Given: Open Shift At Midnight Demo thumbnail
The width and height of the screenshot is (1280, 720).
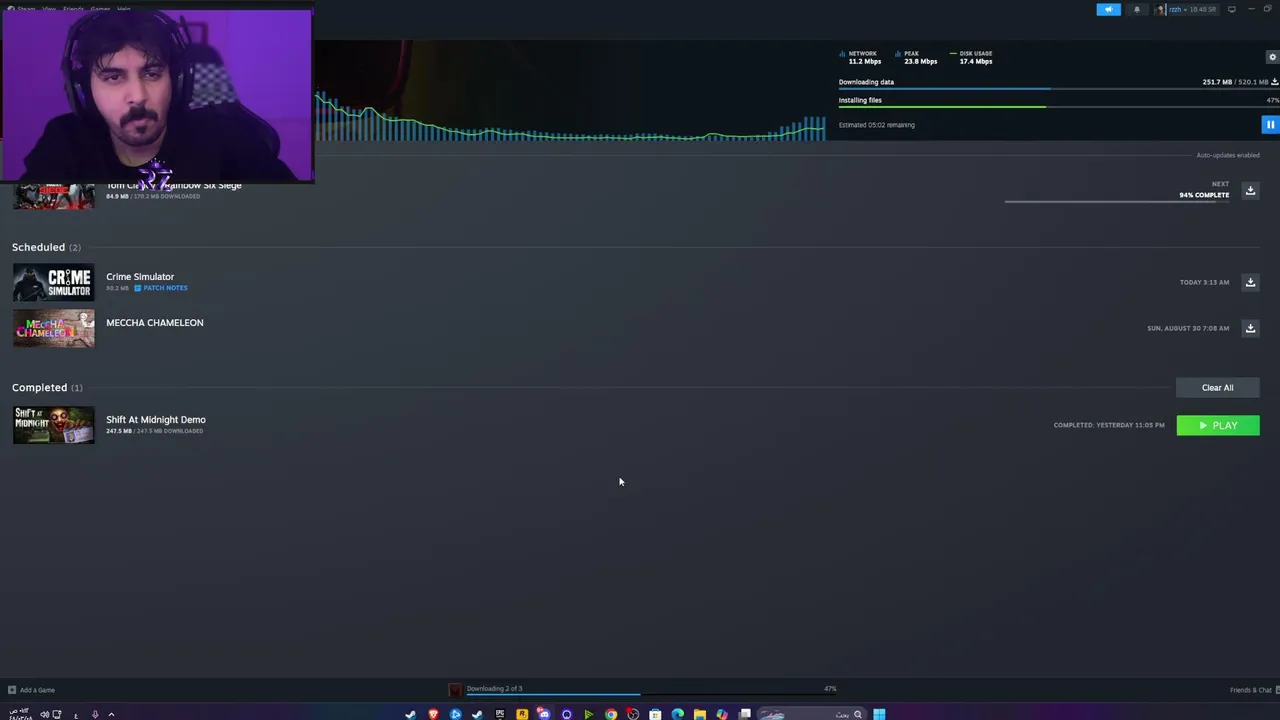Looking at the screenshot, I should click(x=54, y=425).
